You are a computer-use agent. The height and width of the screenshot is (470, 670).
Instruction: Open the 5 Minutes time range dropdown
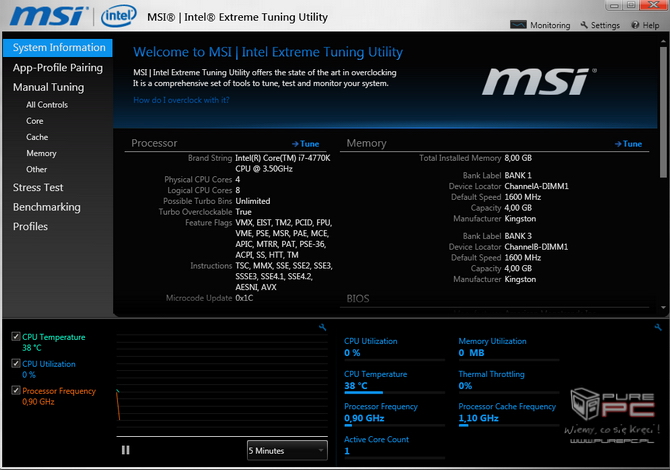[286, 450]
